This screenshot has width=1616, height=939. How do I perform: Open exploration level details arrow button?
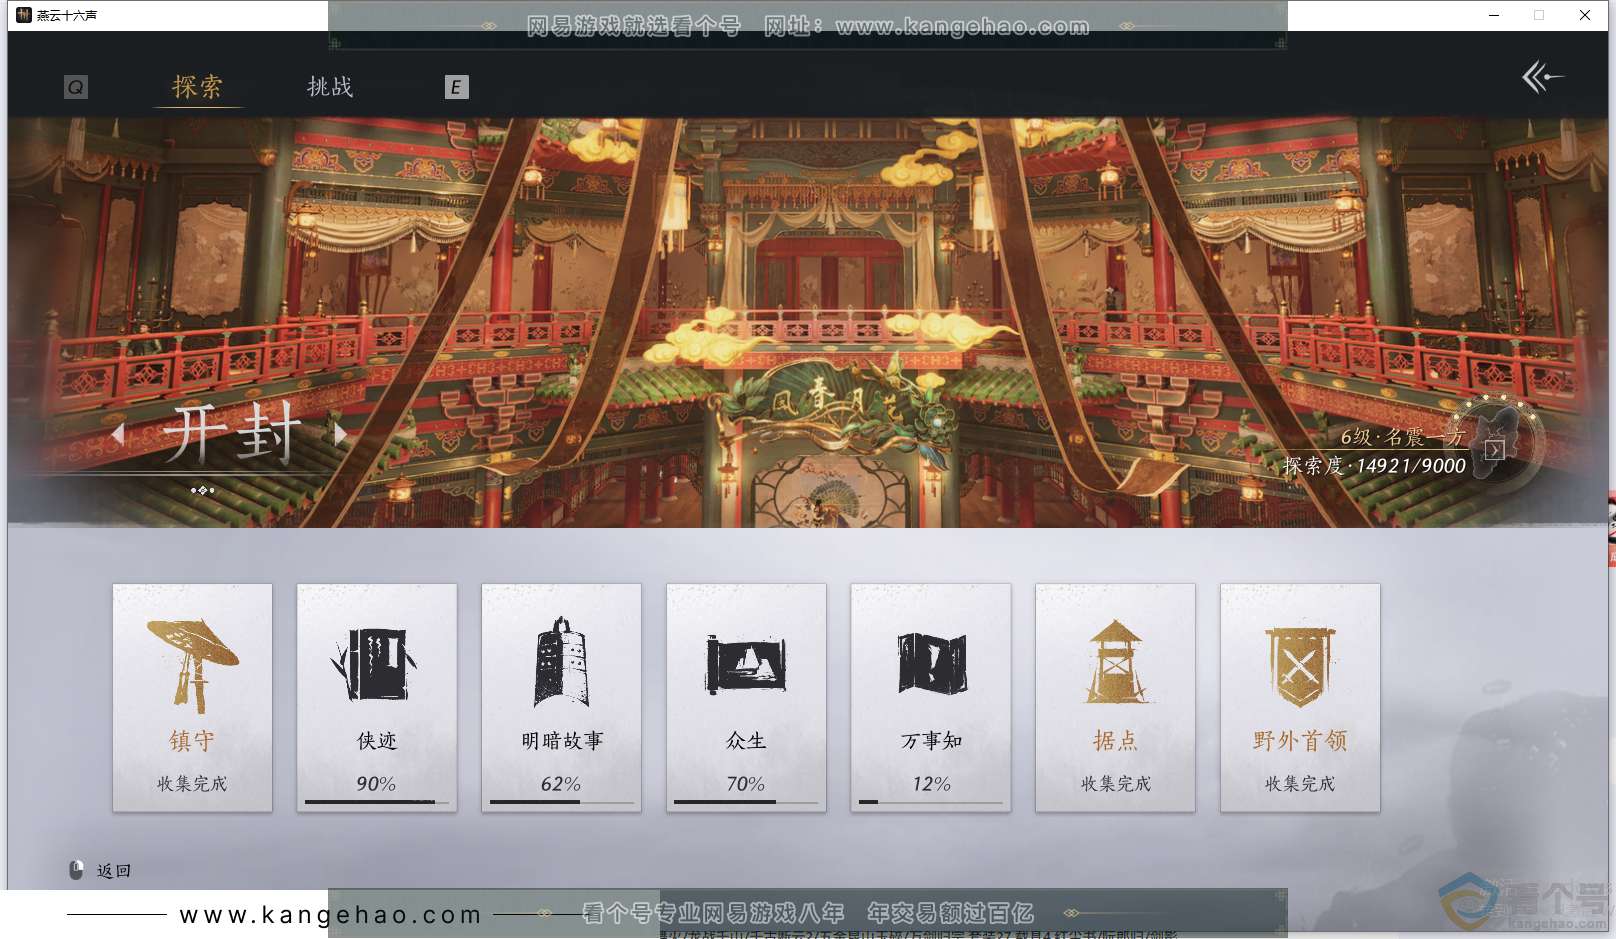point(1494,450)
